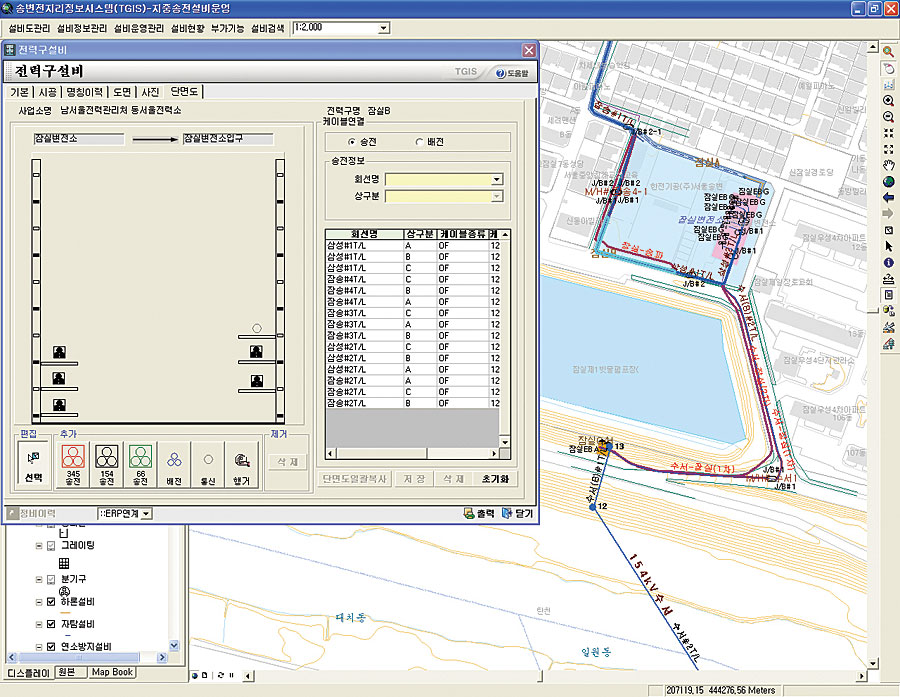Activate the identify info tool

(x=889, y=262)
